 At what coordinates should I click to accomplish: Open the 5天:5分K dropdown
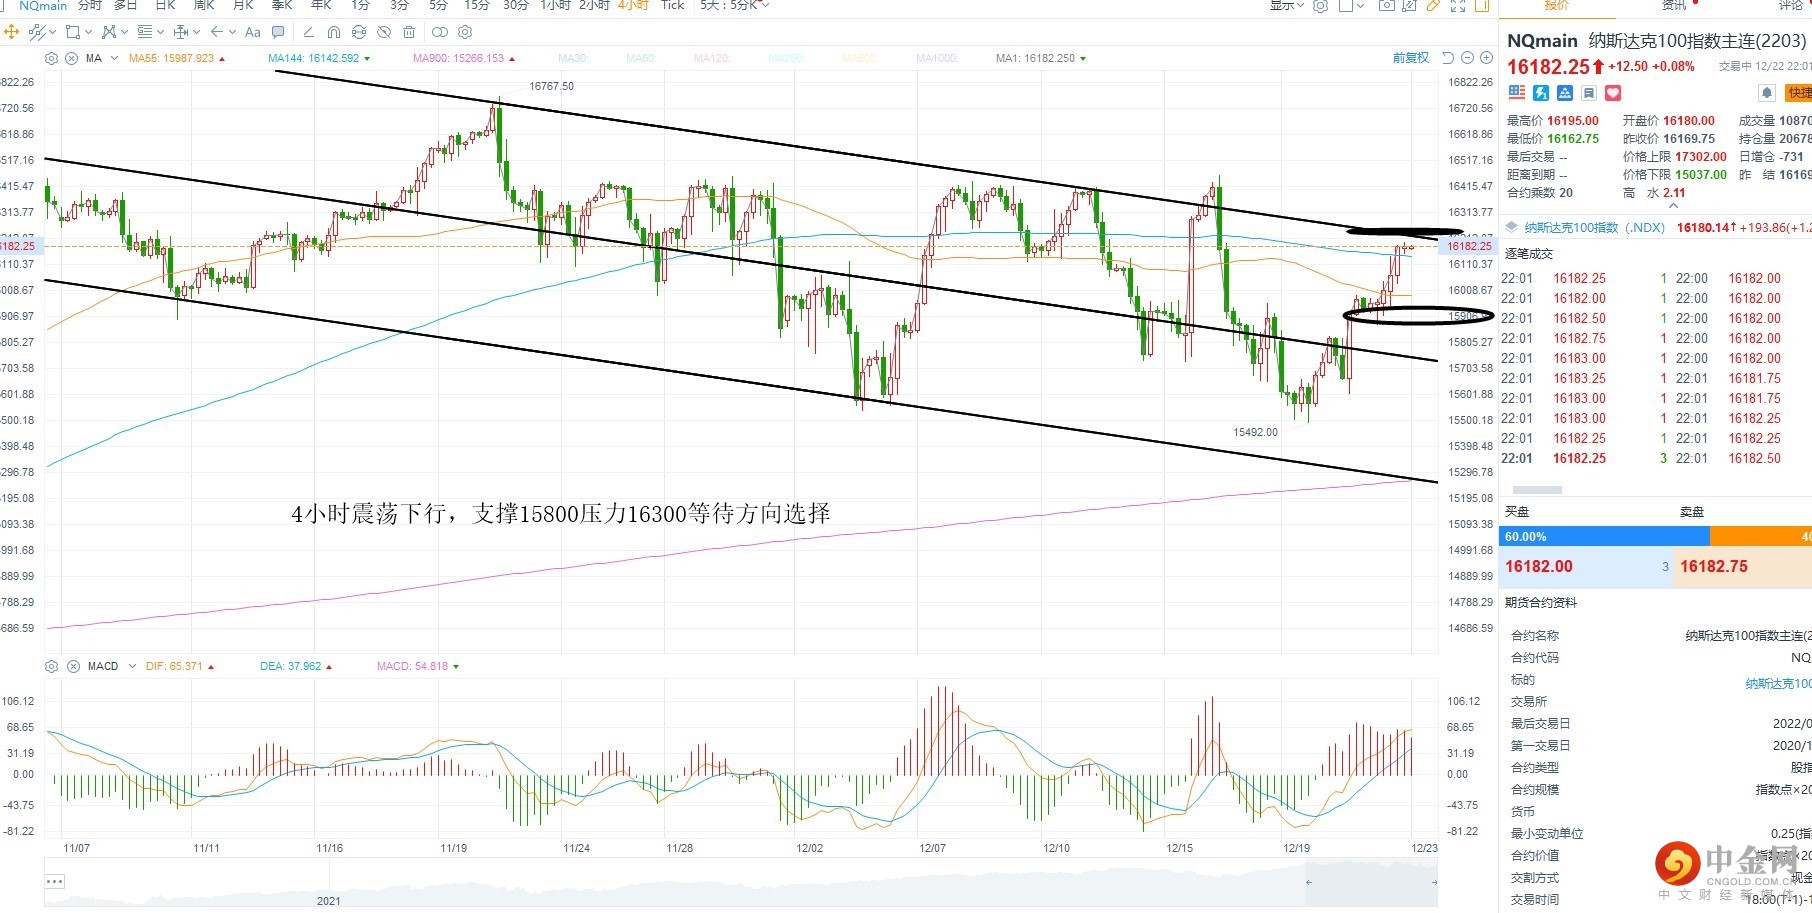click(735, 5)
